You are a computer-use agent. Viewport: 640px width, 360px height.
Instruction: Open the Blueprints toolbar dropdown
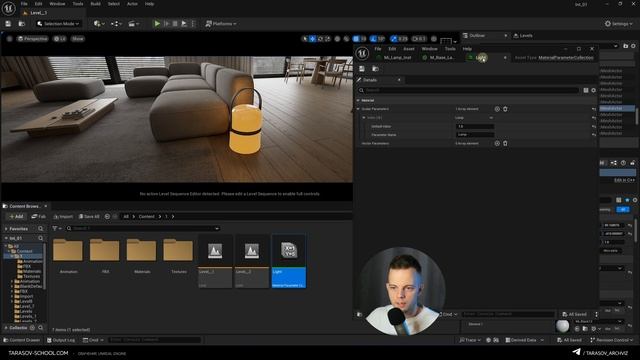tap(116, 24)
